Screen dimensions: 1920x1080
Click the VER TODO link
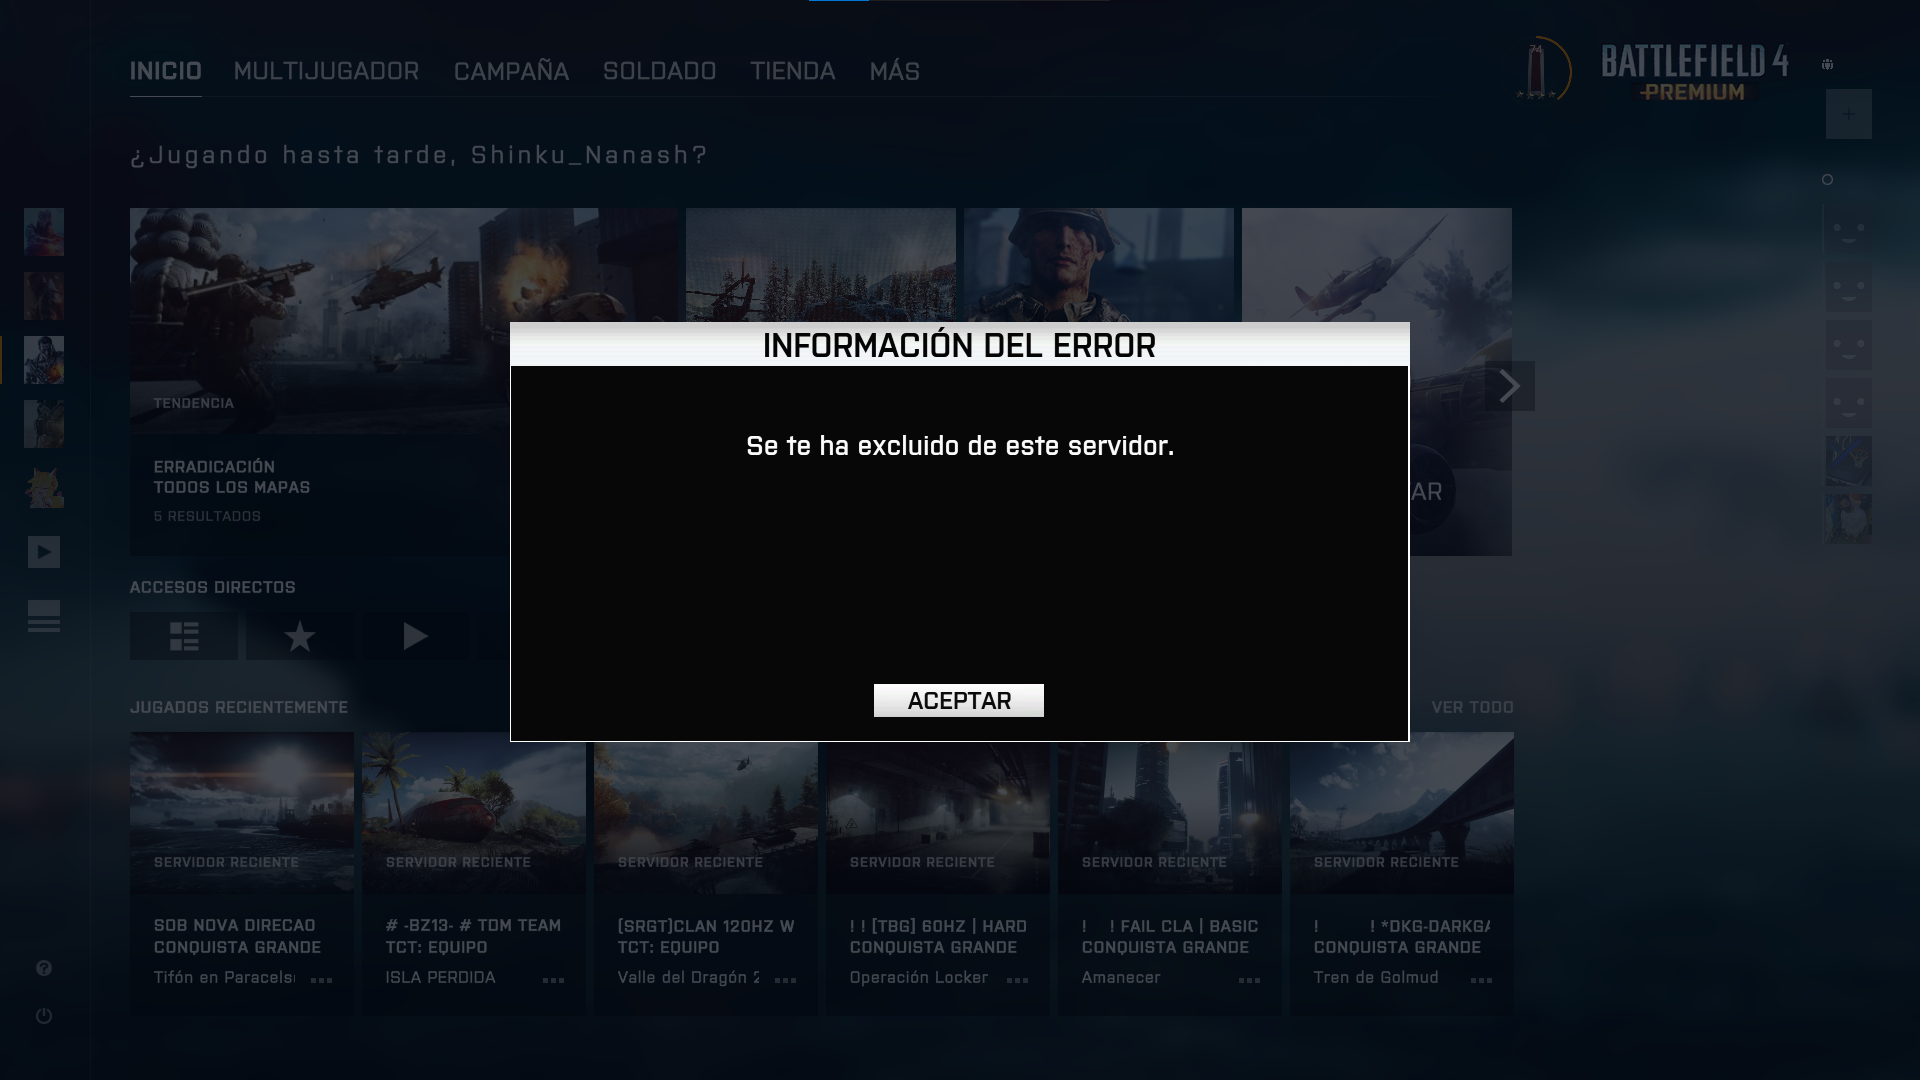(1472, 708)
